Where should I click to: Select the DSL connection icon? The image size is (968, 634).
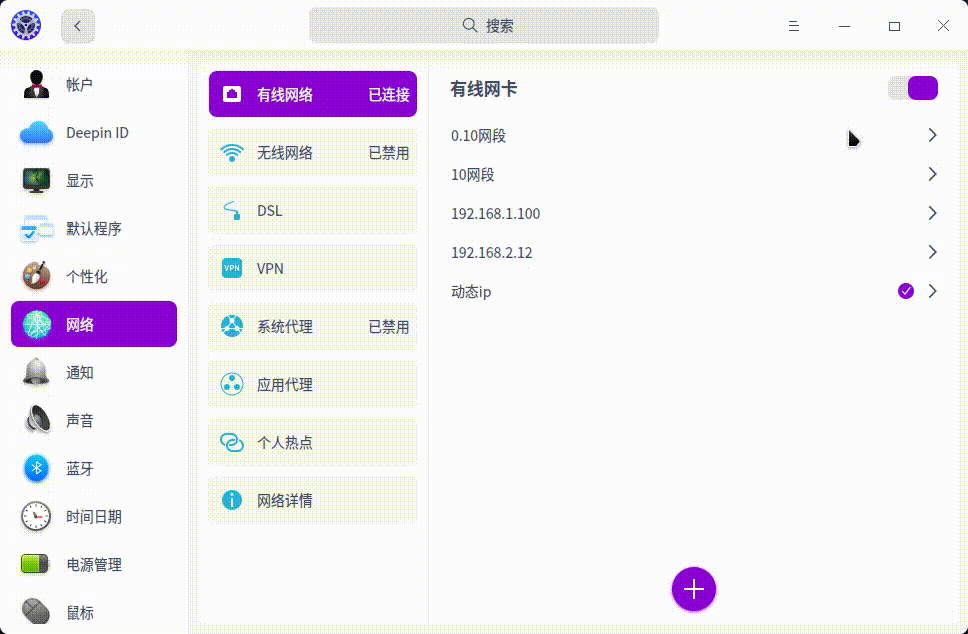click(x=232, y=210)
